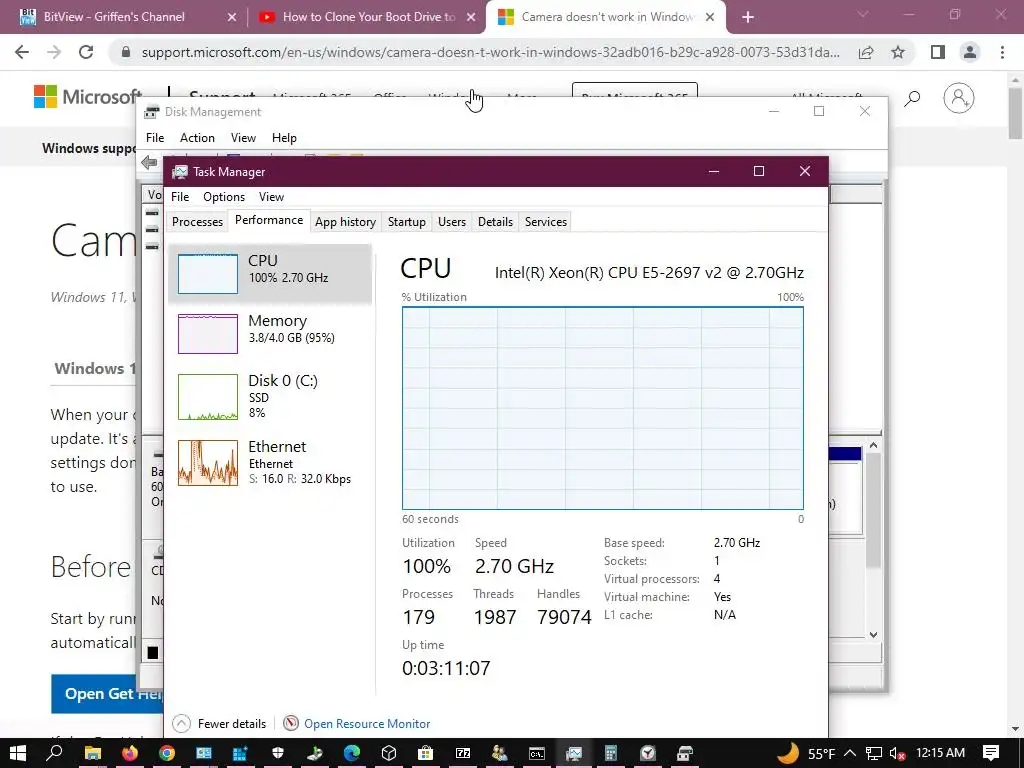Open Task Manager's View menu
The height and width of the screenshot is (768, 1024).
271,197
